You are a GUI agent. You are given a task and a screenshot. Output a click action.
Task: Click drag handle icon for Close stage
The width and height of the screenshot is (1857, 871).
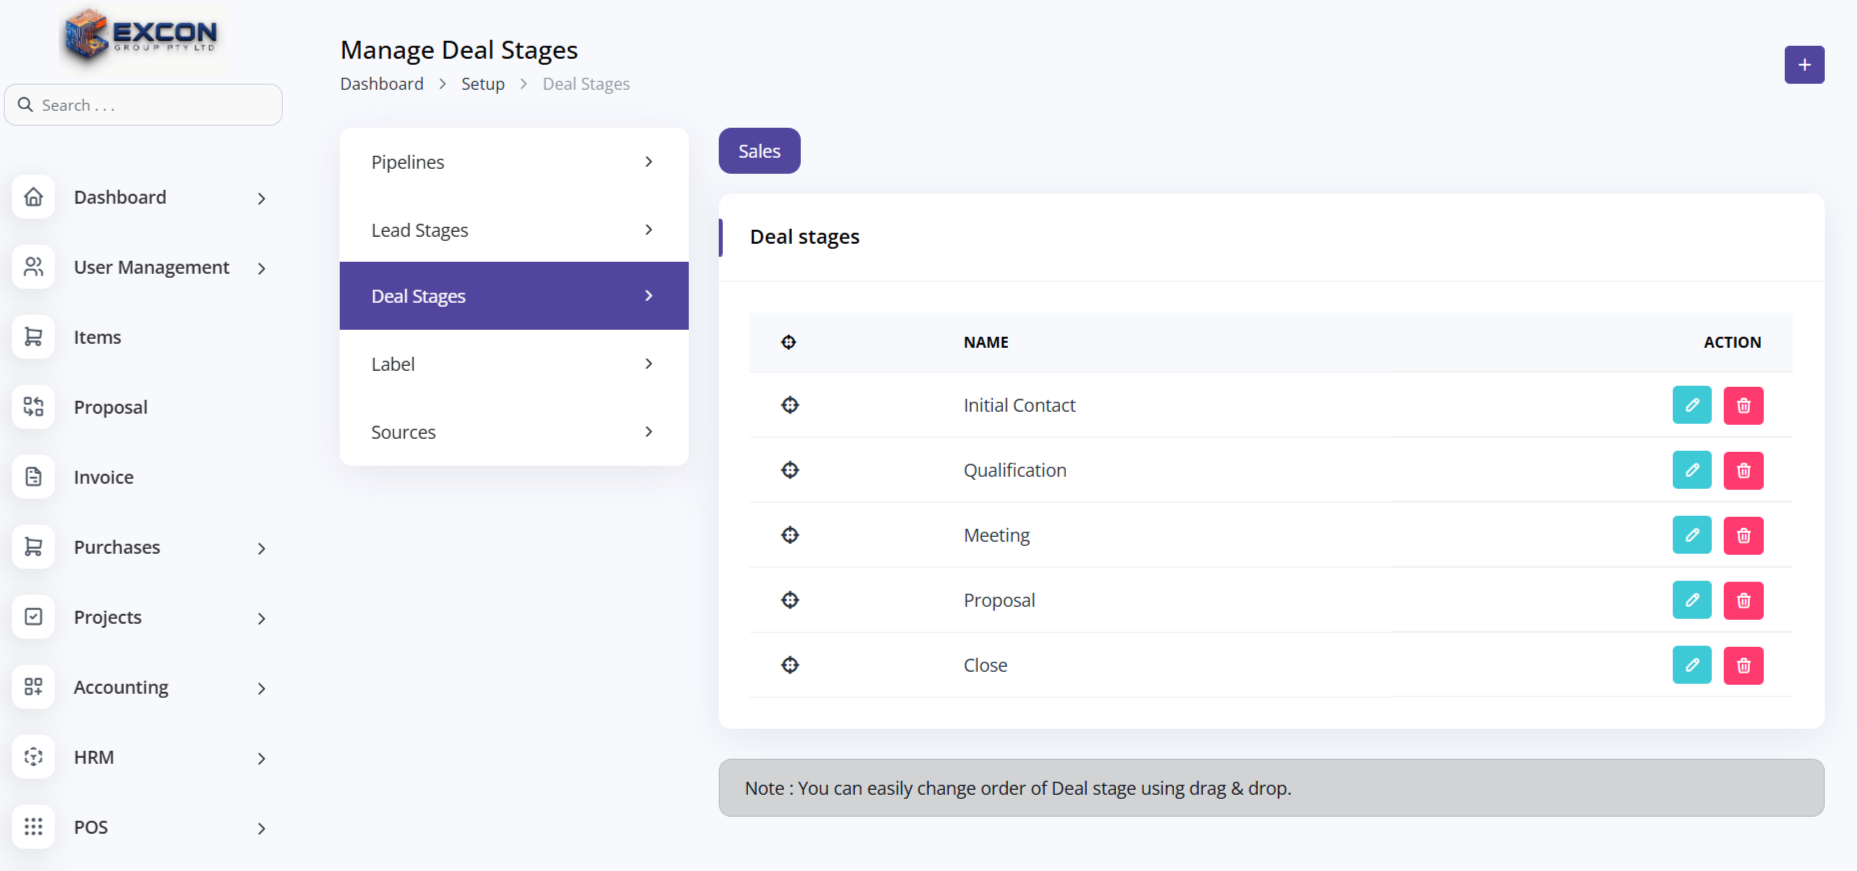tap(790, 665)
